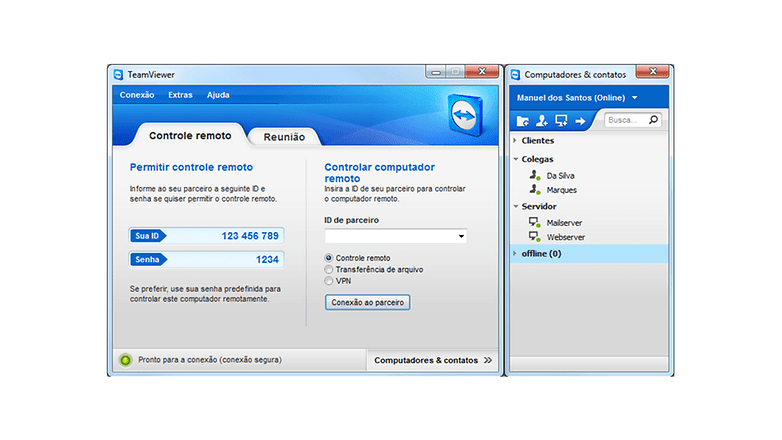Collapse the Colegas group
Screen dimensions: 782x440
[x=515, y=159]
